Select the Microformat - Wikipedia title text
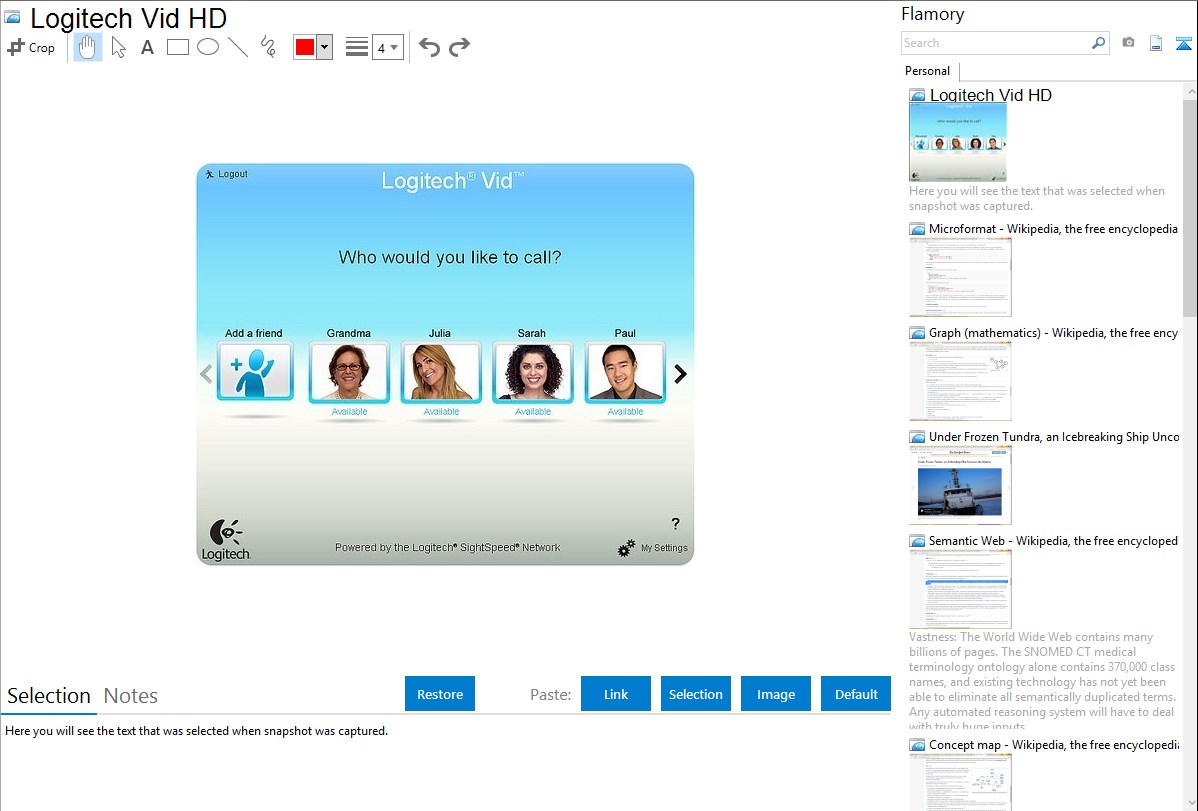 point(1053,229)
